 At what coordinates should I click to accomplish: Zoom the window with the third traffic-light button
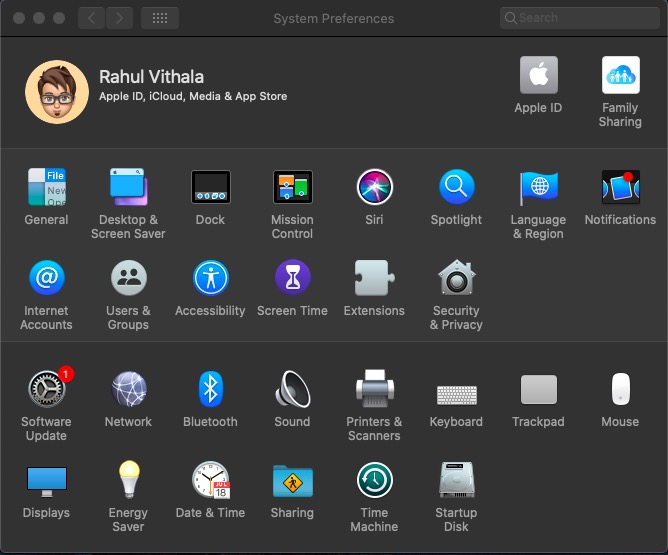point(59,18)
